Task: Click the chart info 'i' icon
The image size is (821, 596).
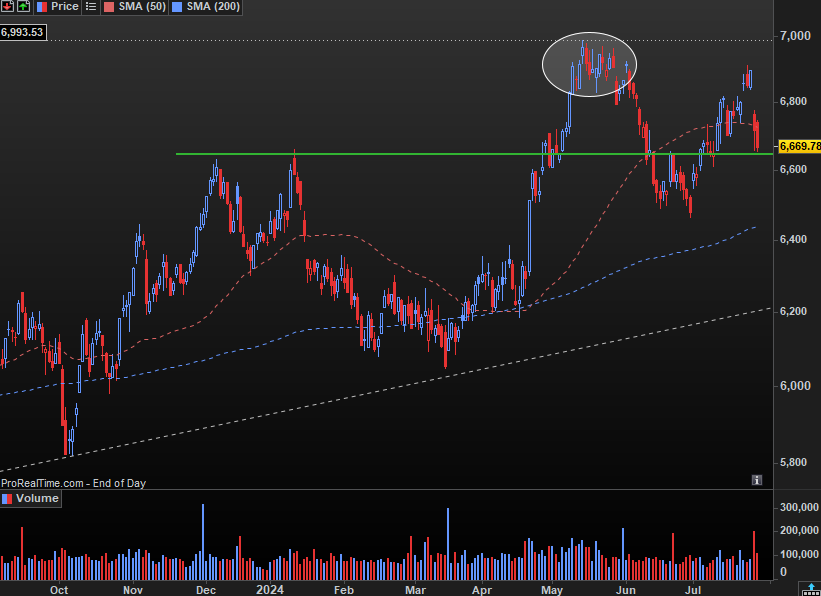Action: (757, 480)
